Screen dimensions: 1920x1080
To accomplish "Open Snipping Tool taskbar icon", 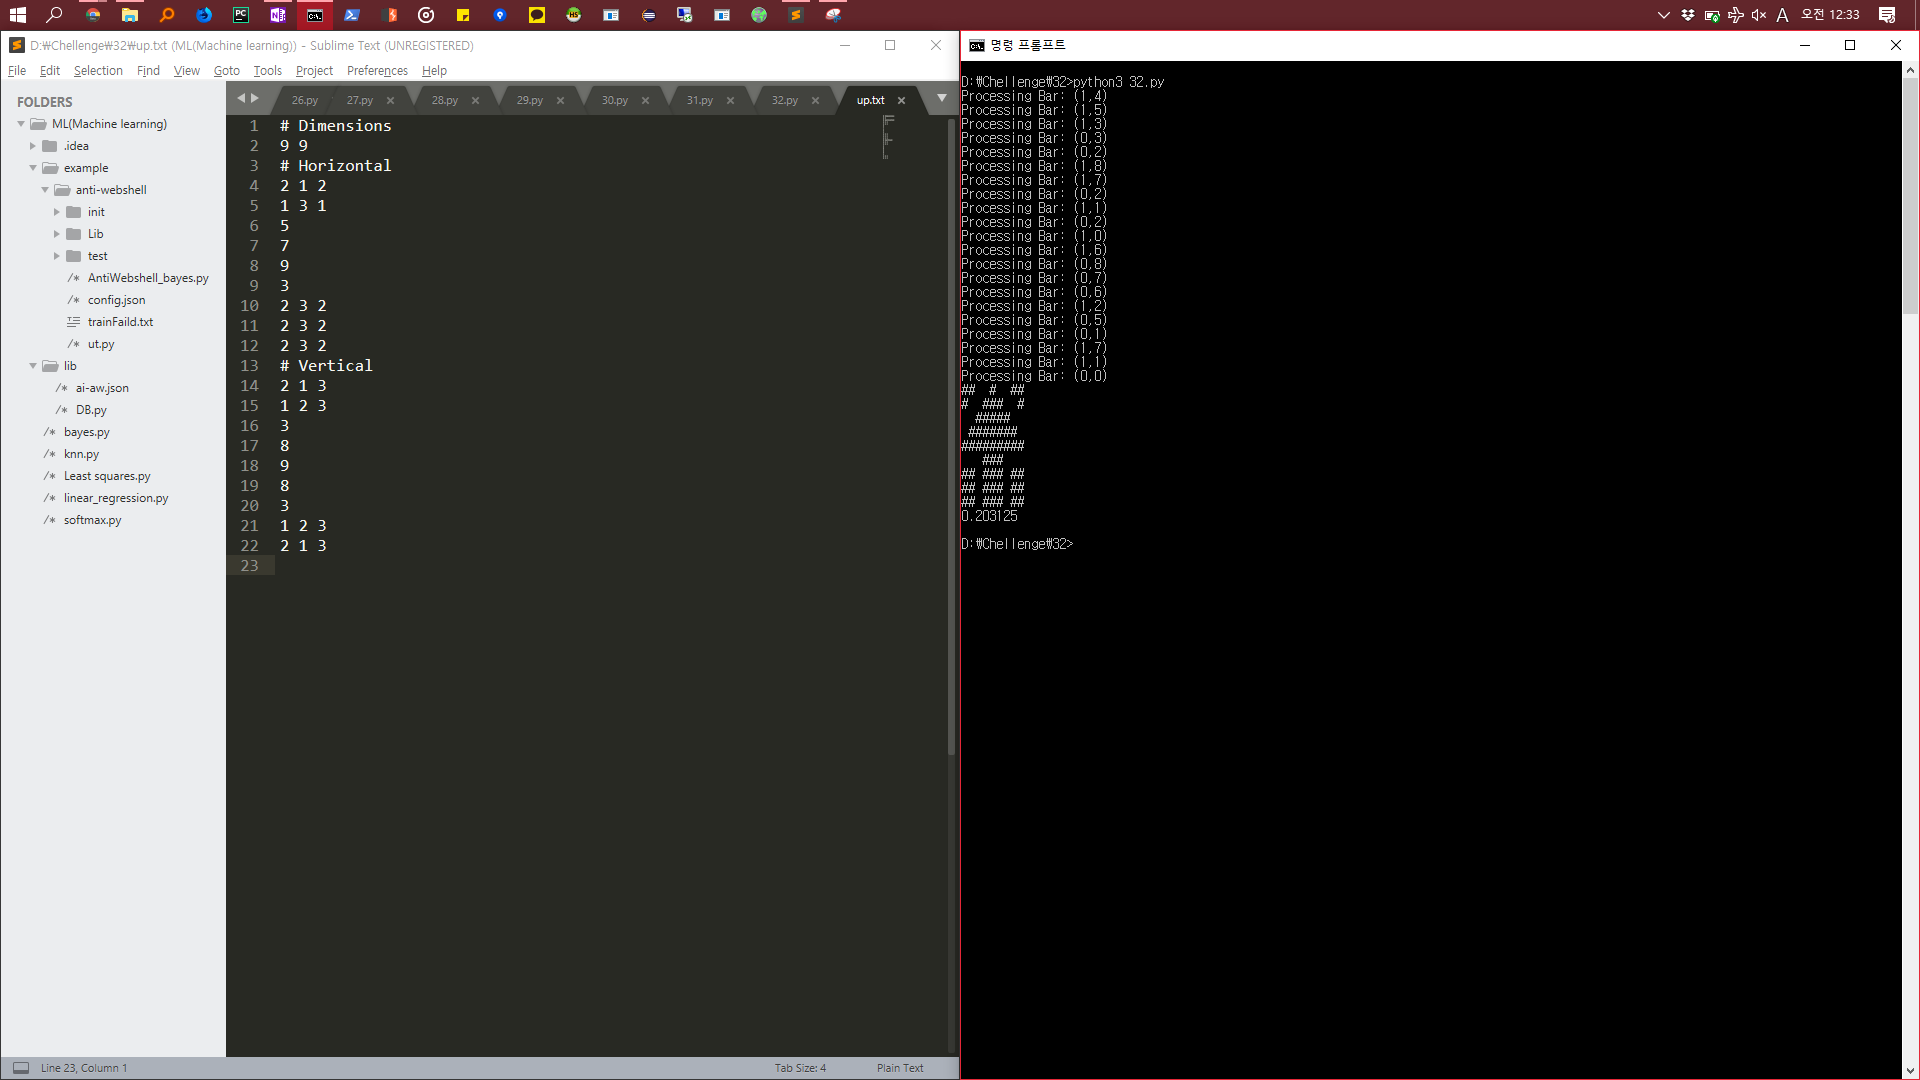I will (833, 15).
